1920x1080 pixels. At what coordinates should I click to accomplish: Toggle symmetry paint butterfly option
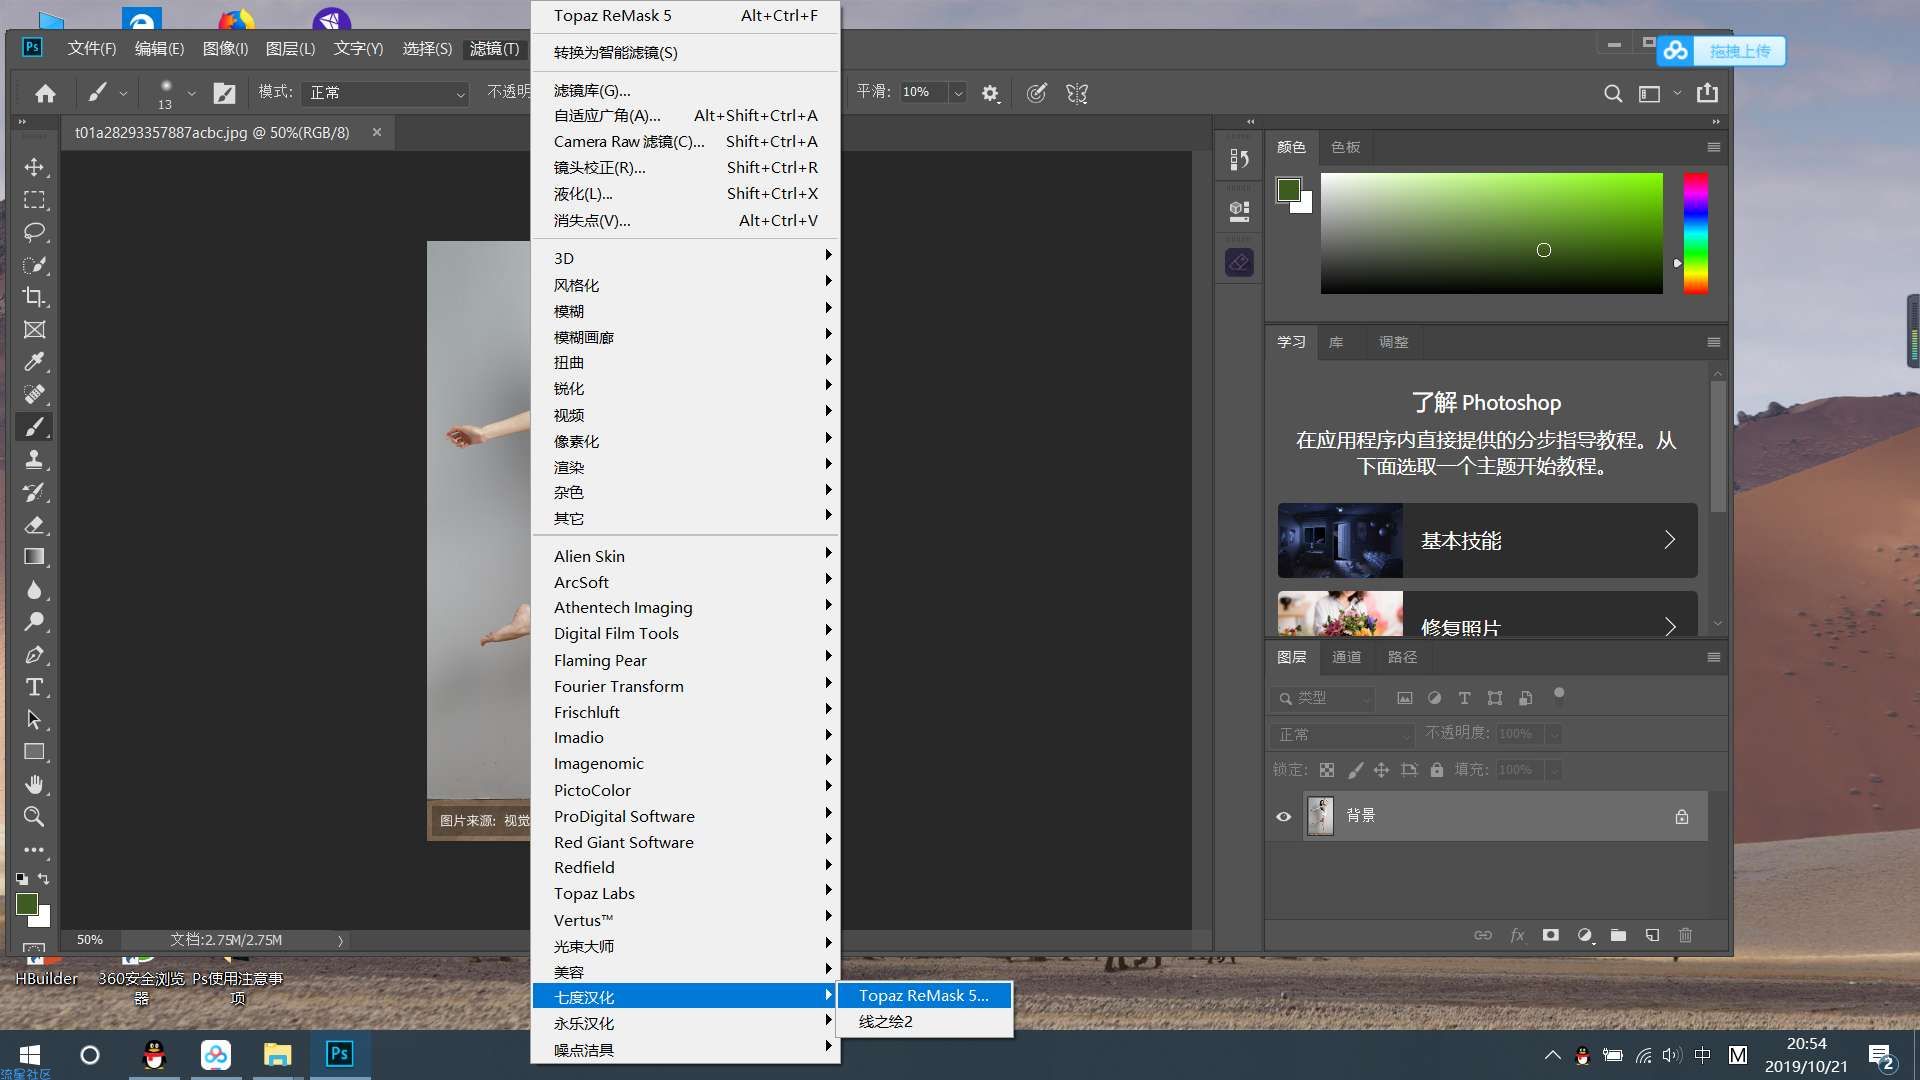click(x=1077, y=93)
